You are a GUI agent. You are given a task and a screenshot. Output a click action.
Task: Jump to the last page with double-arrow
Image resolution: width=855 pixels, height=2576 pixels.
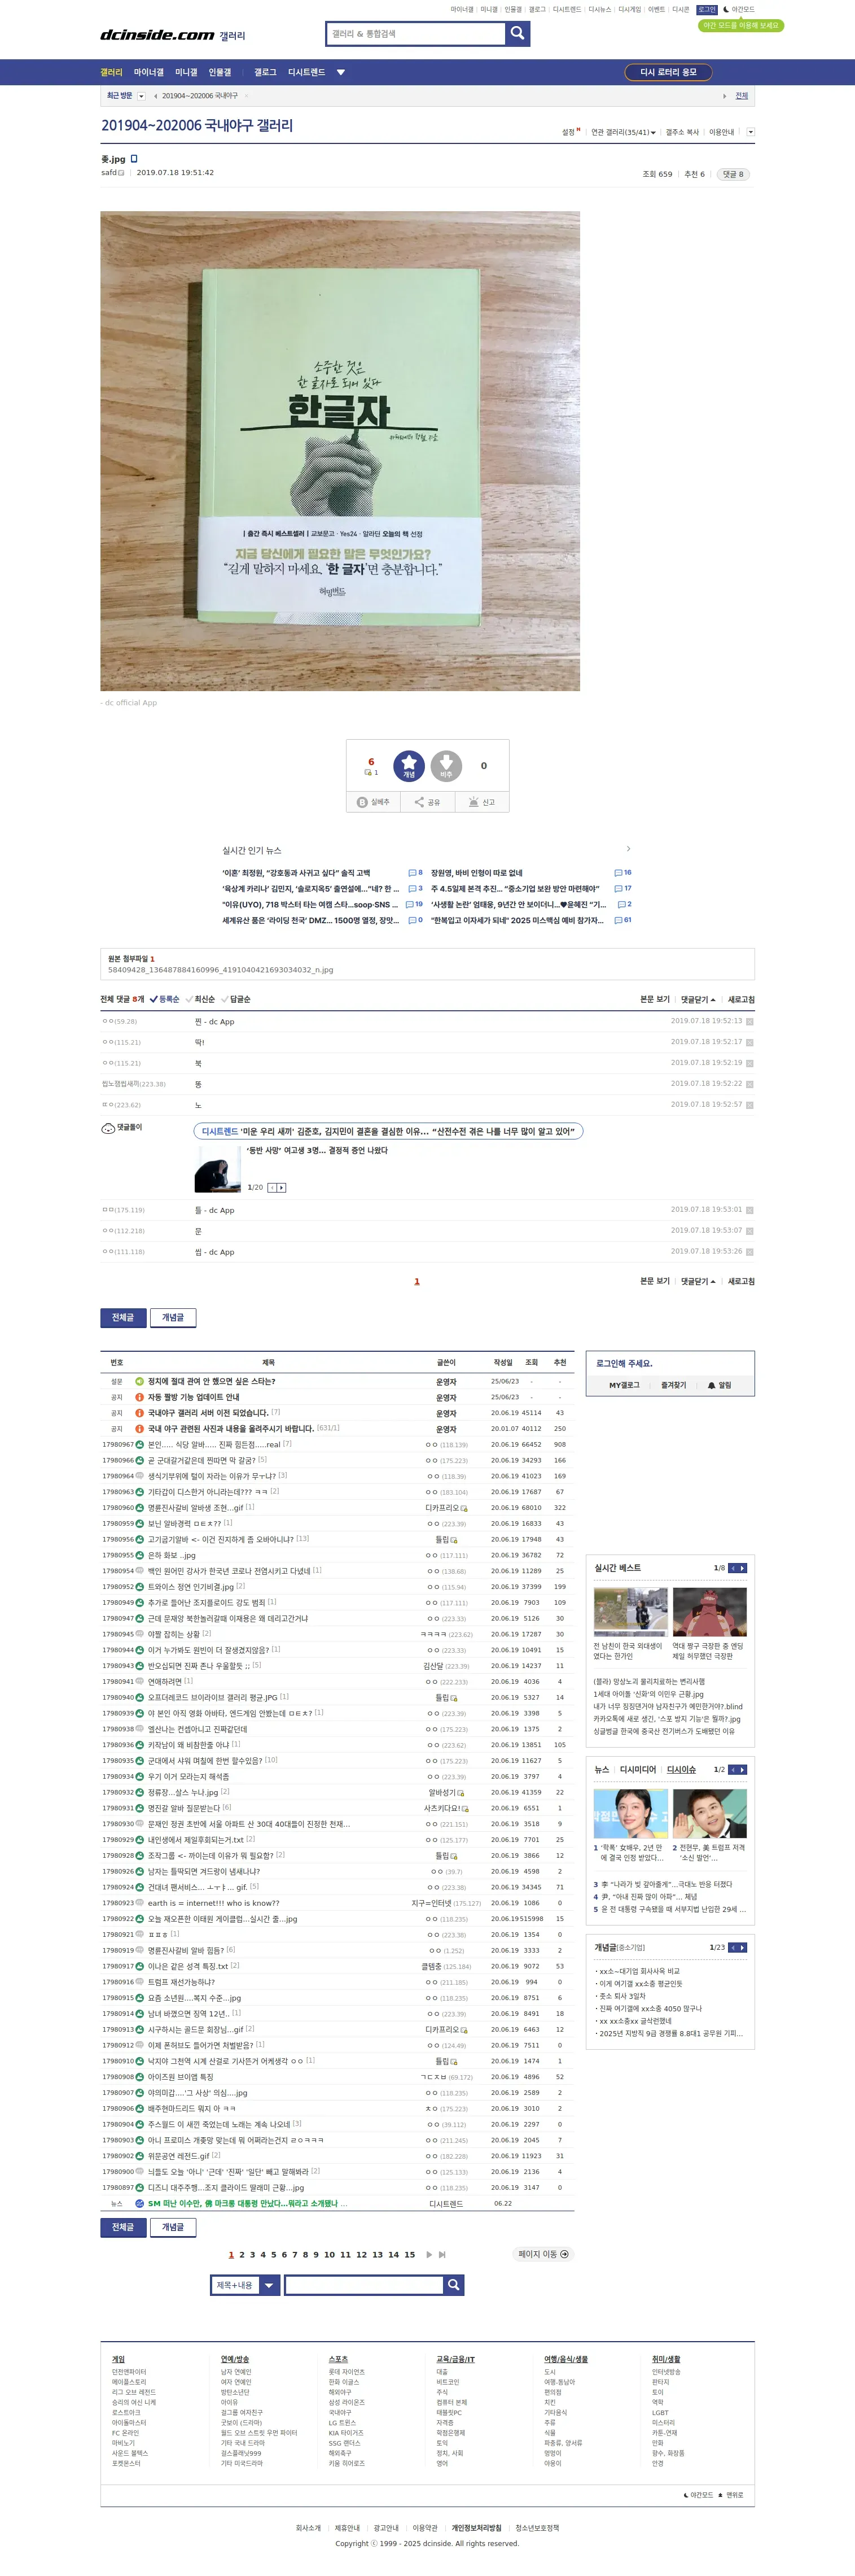click(442, 2254)
